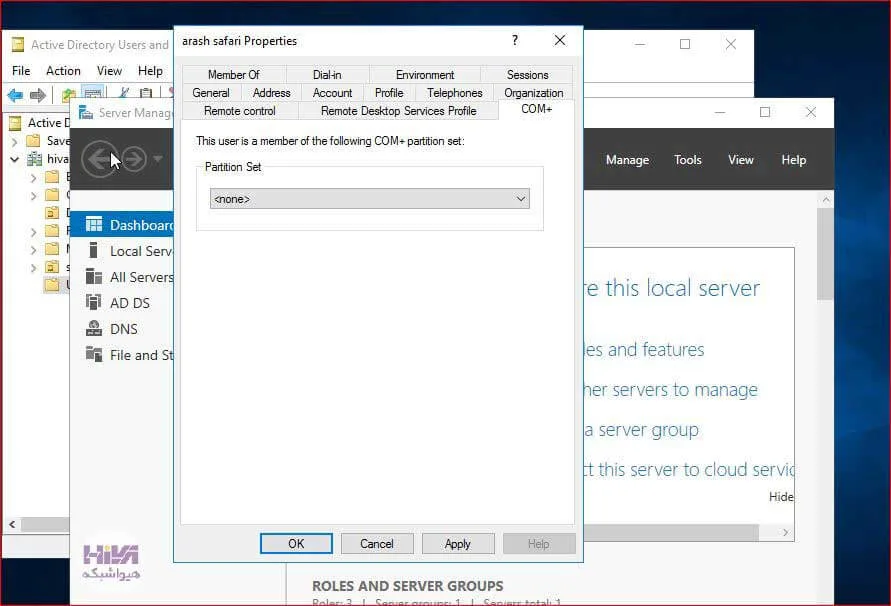Select the hiva domain node in tree
This screenshot has width=891, height=606.
(50, 159)
